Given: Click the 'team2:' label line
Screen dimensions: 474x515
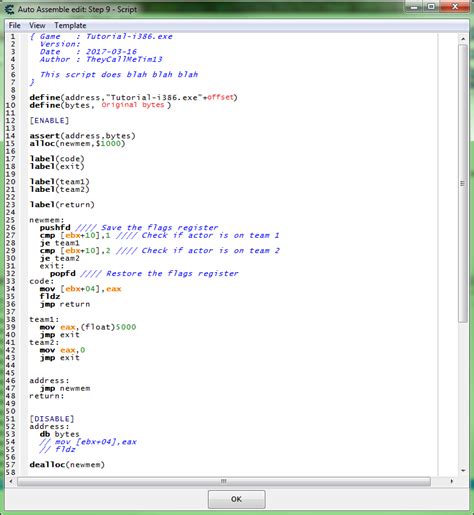Looking at the screenshot, I should click(44, 342).
